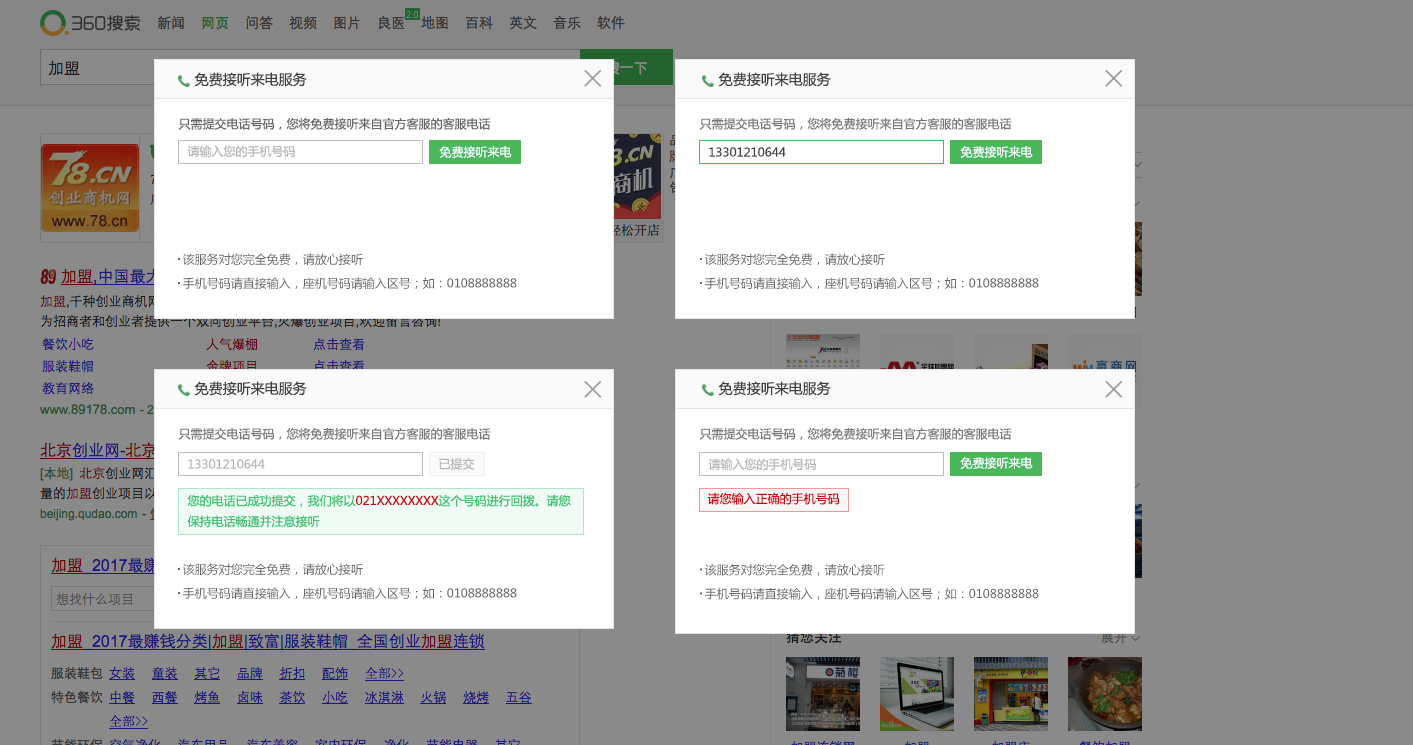The height and width of the screenshot is (745, 1413).
Task: Close the dialog with the 已提交 button
Action: coord(592,389)
